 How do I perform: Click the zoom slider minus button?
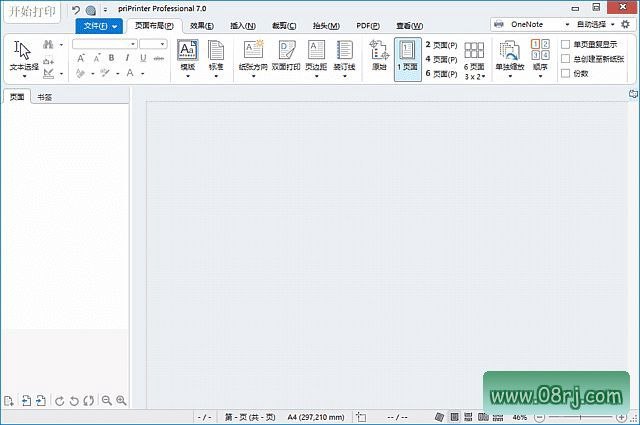coord(540,417)
